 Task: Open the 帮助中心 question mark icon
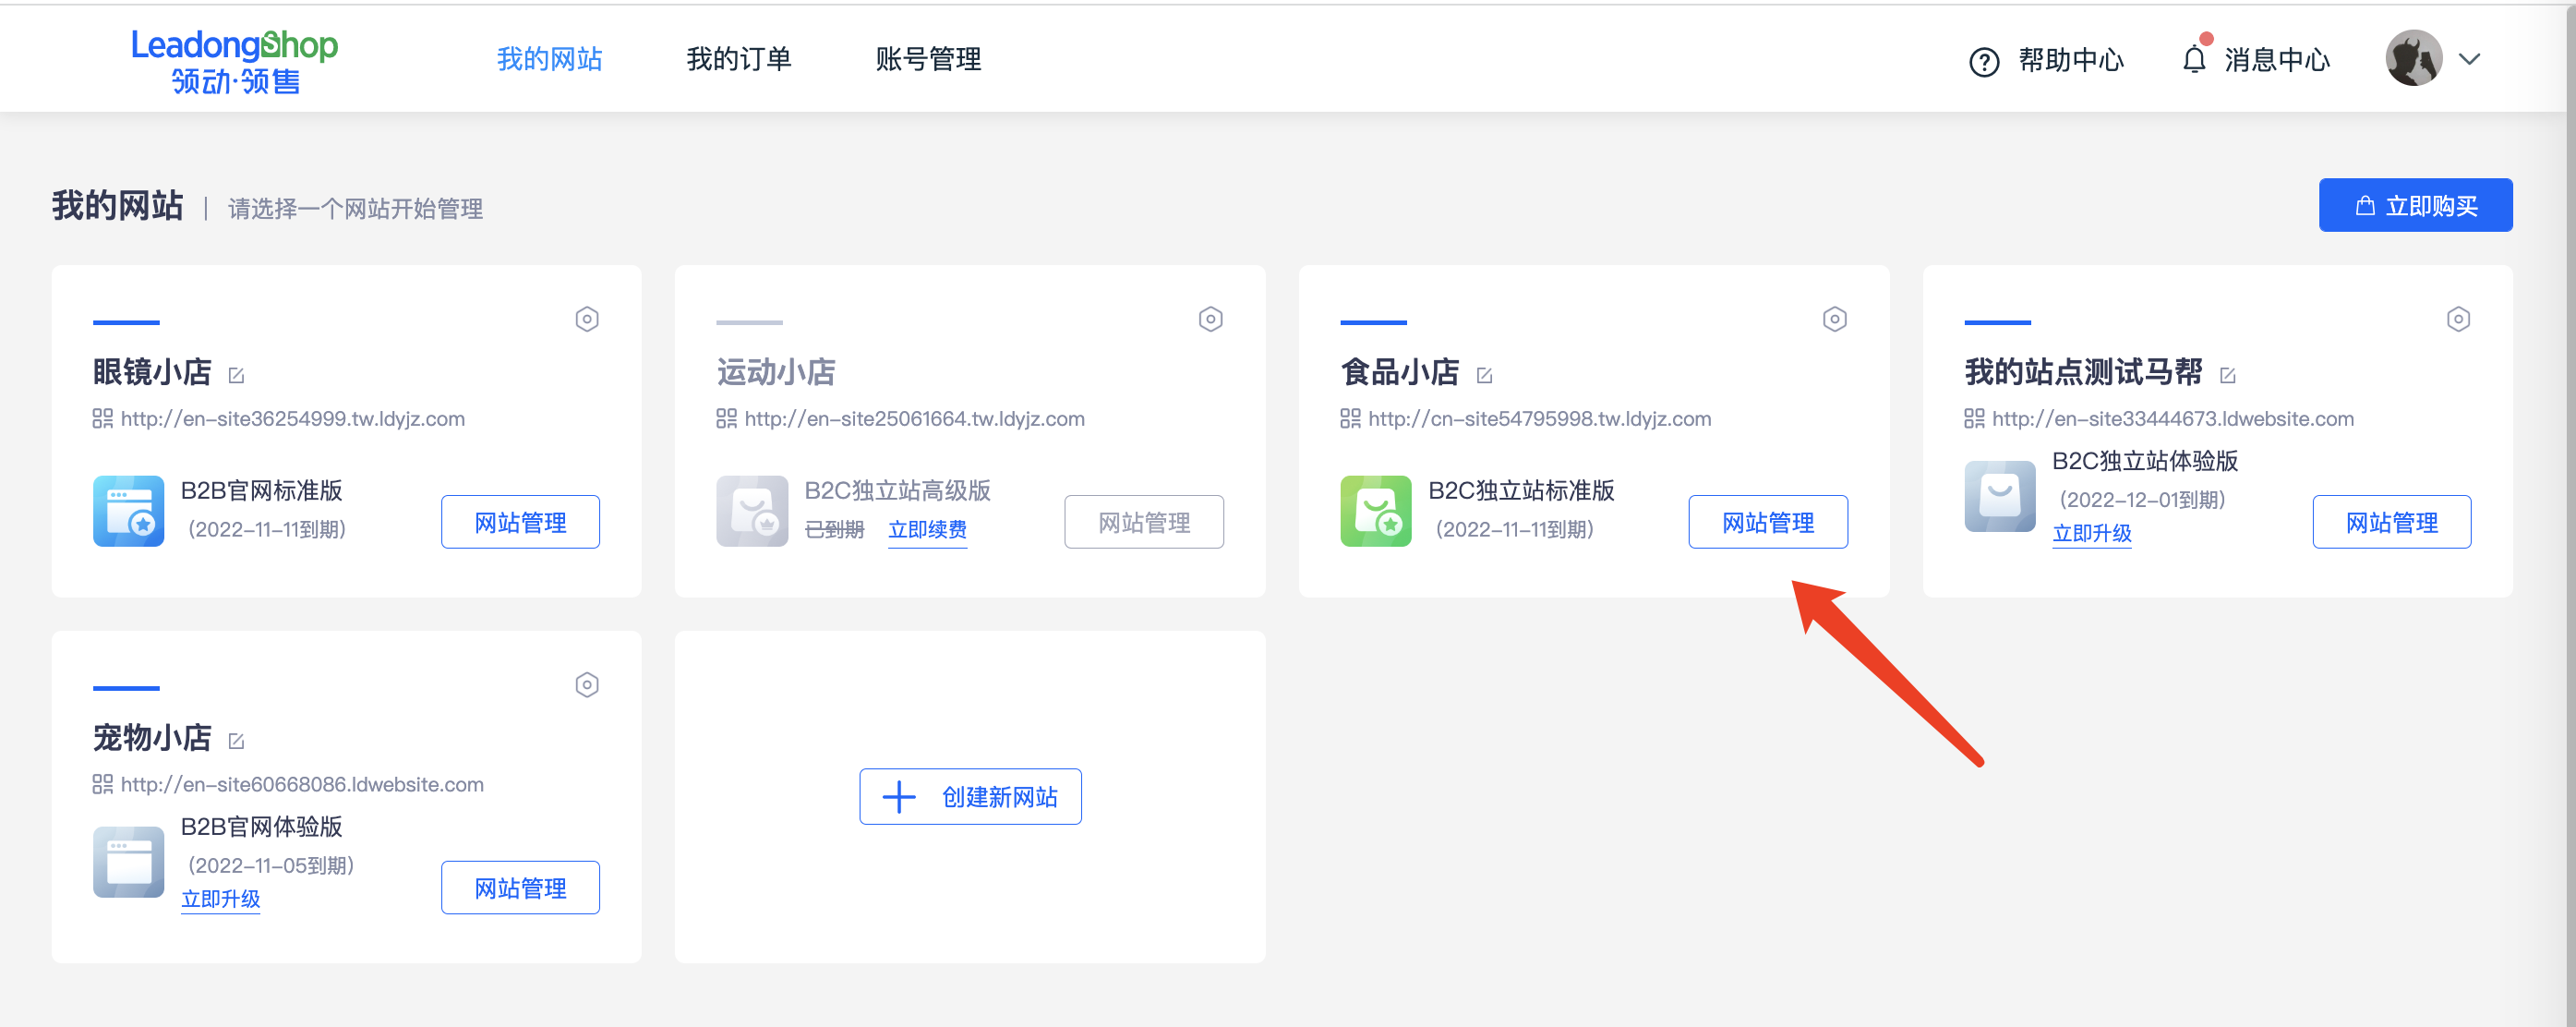(x=1984, y=61)
